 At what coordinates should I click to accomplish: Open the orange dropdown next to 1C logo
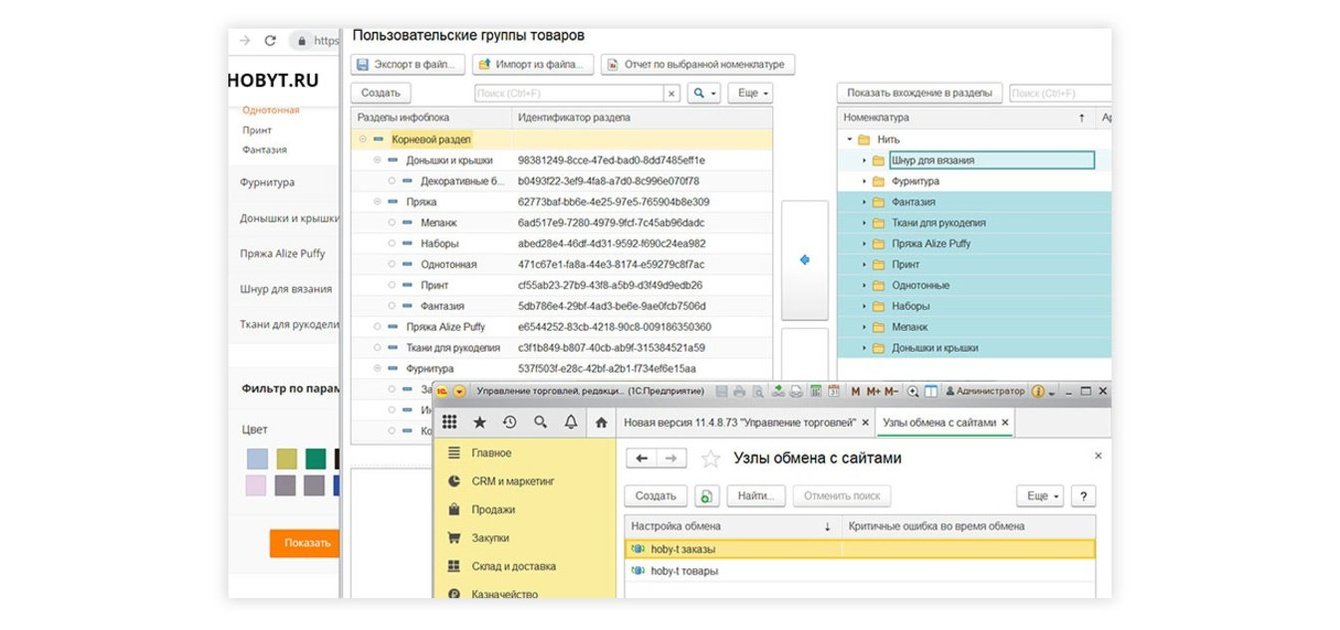pos(459,391)
